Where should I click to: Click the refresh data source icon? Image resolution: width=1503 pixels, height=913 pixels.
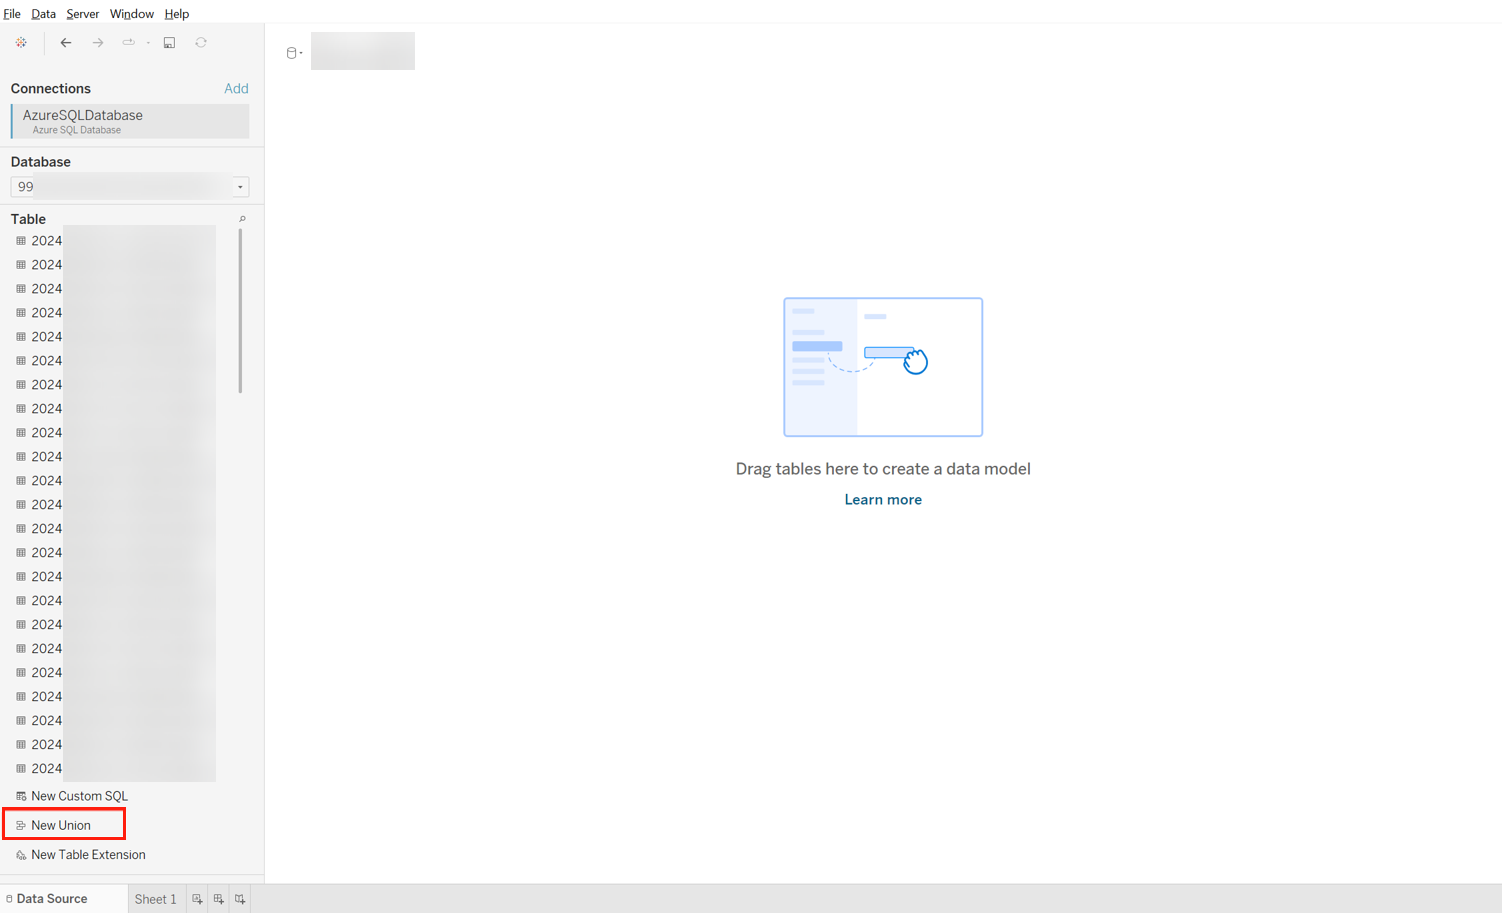pyautogui.click(x=201, y=43)
